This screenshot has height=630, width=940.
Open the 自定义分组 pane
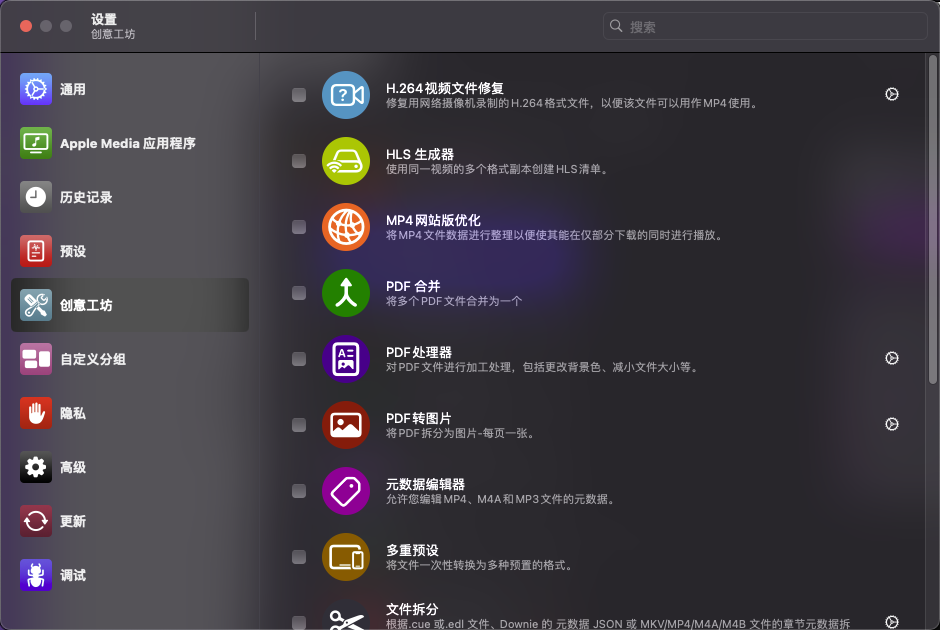pos(129,359)
